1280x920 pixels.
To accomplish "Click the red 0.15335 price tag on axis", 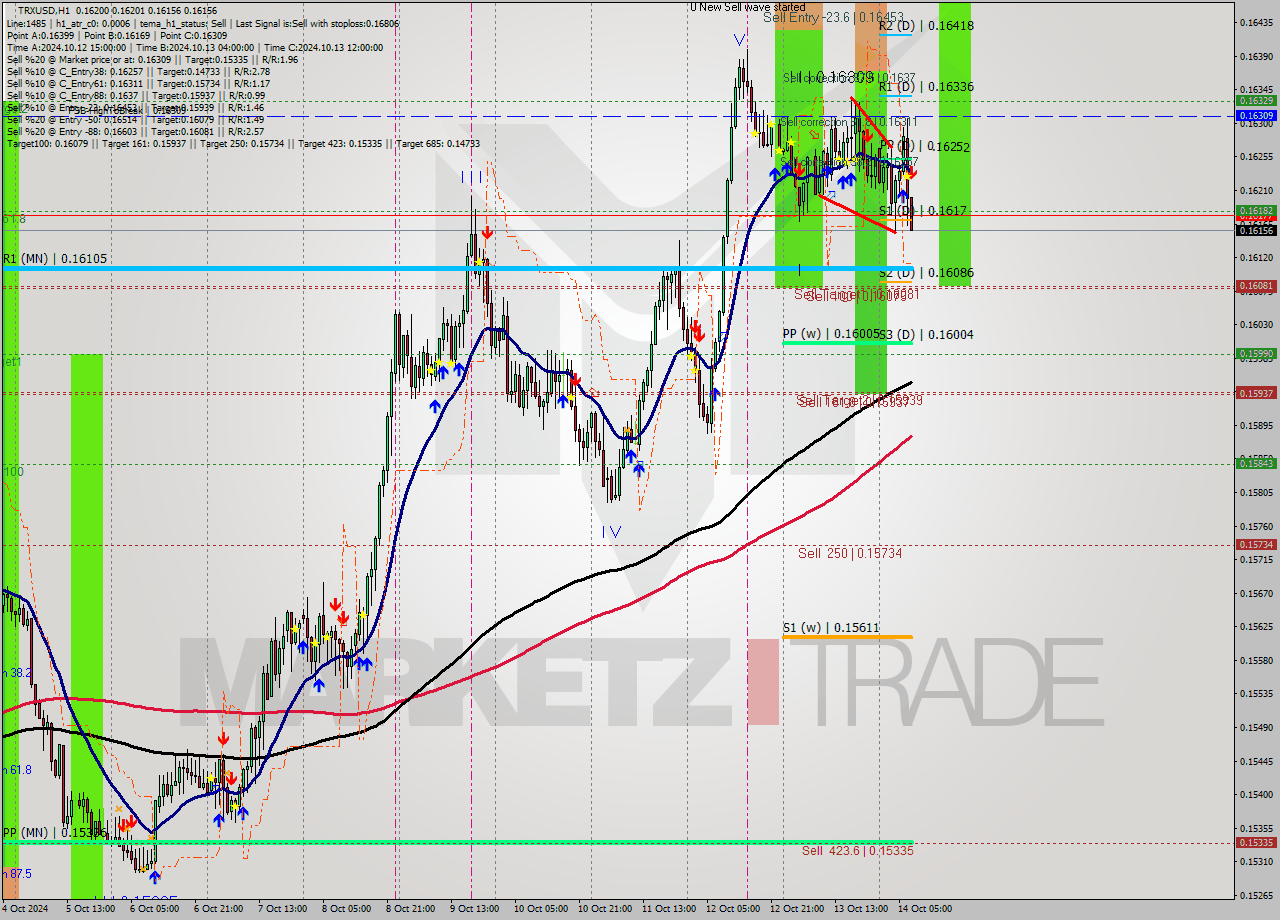I will pos(1256,842).
